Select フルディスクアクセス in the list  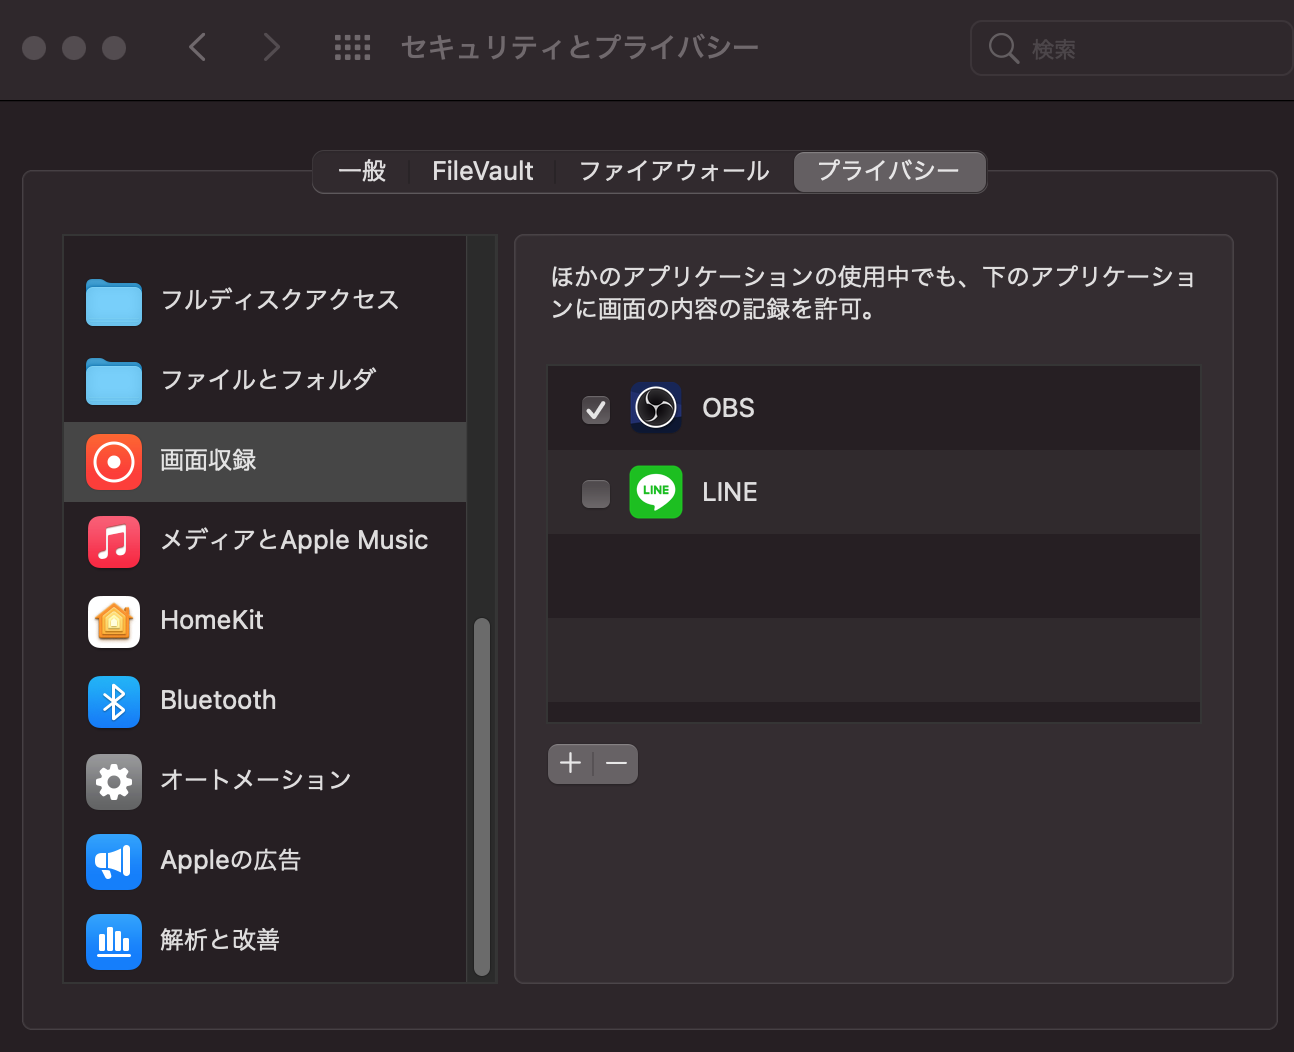[280, 300]
